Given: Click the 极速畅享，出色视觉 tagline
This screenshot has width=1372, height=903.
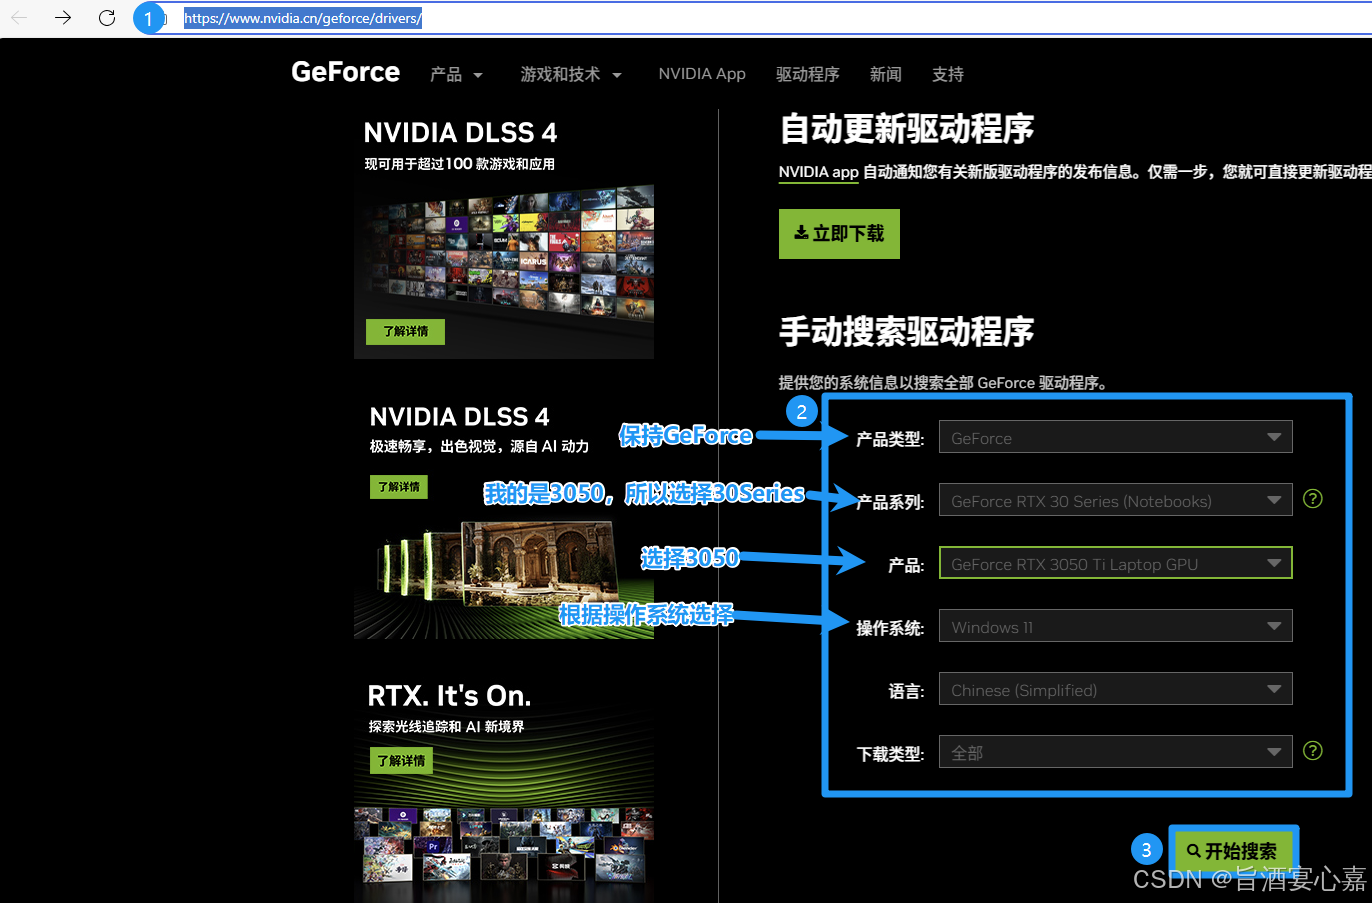Looking at the screenshot, I should 479,446.
